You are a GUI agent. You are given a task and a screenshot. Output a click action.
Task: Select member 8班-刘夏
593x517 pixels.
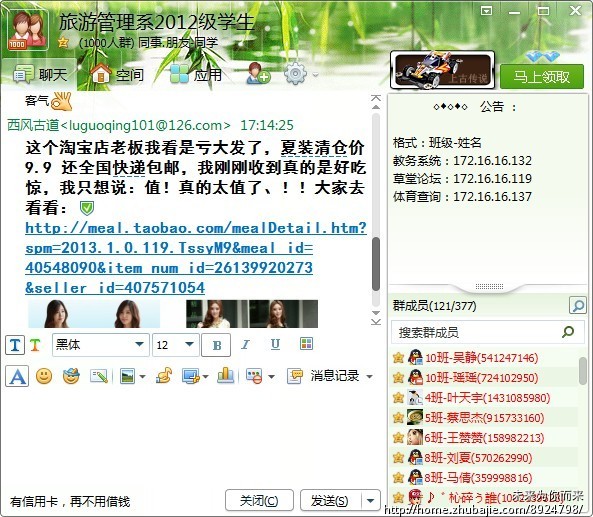[x=484, y=458]
